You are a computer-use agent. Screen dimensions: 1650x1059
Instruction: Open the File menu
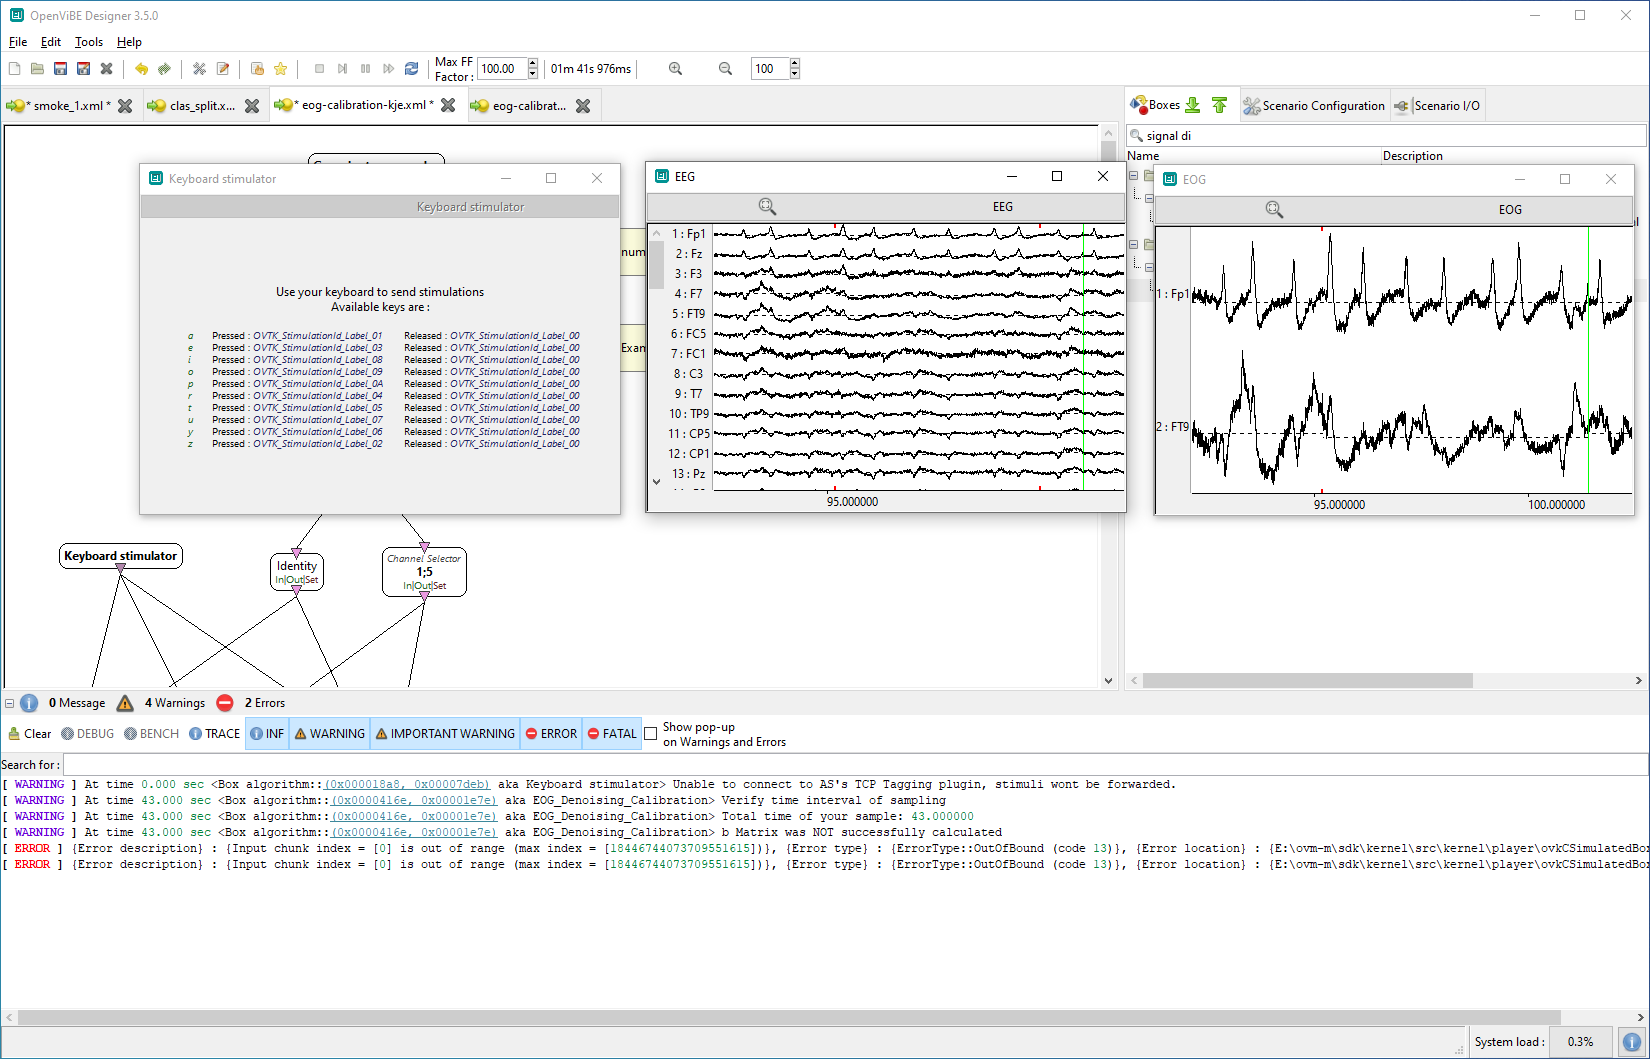click(18, 42)
